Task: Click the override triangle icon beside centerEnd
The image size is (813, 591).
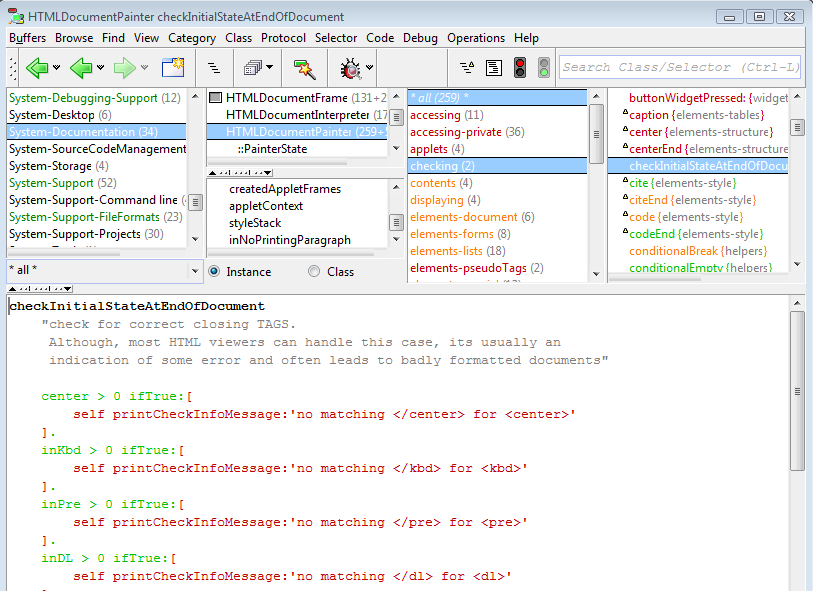Action: pos(625,146)
